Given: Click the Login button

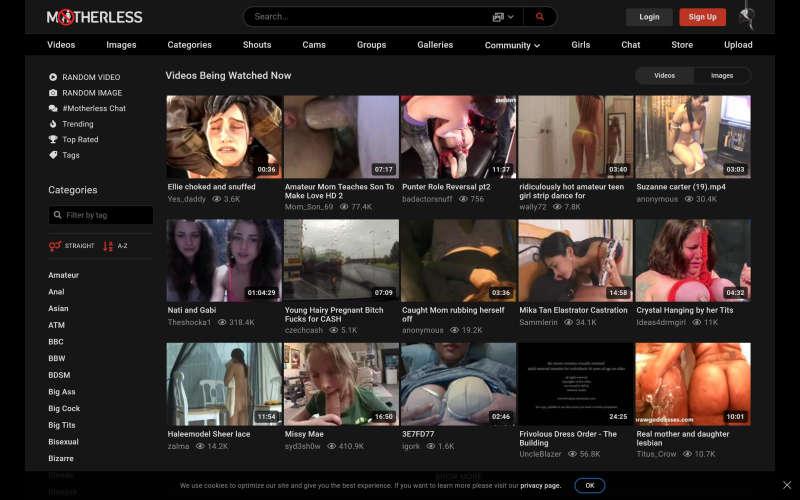Looking at the screenshot, I should tap(649, 17).
